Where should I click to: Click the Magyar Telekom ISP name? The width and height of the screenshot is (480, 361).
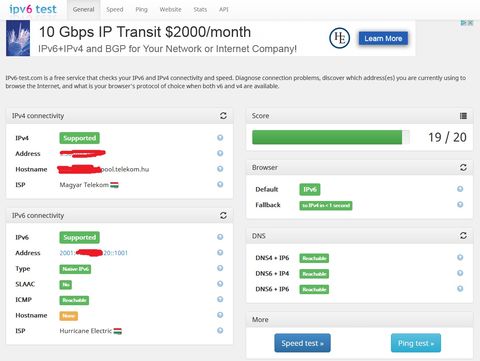tap(84, 185)
